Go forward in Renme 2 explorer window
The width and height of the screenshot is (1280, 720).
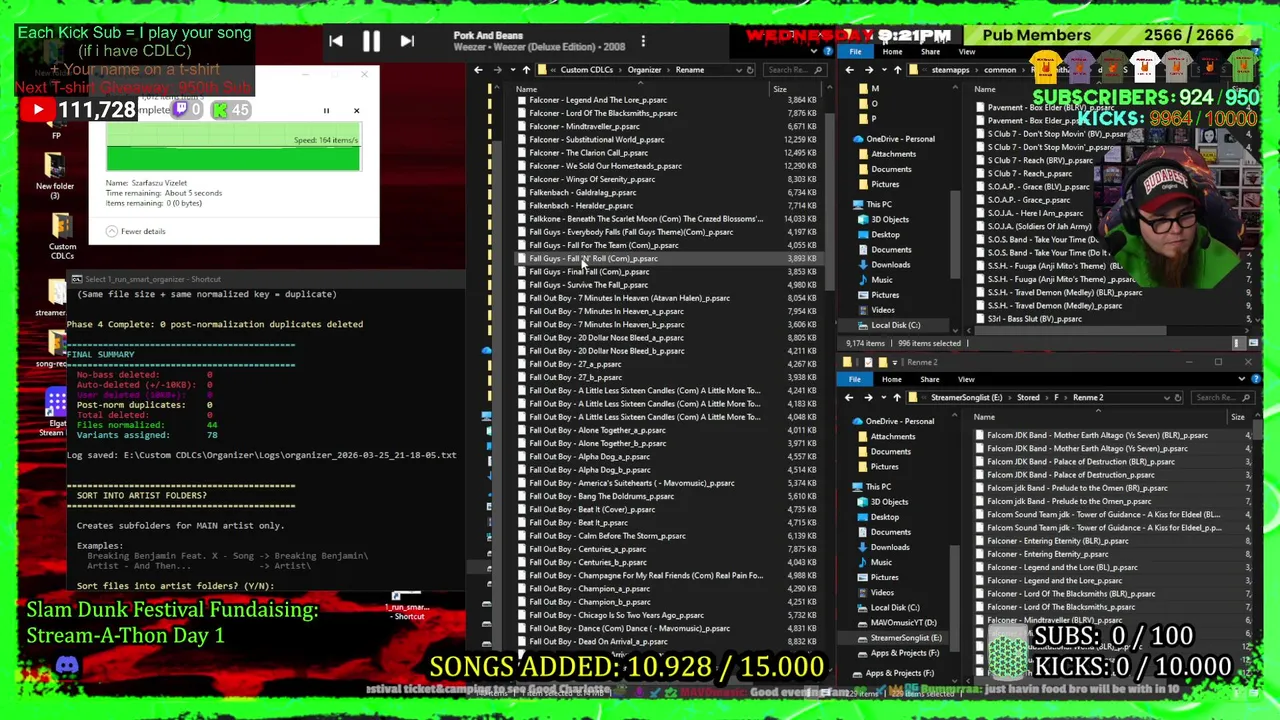[x=868, y=398]
